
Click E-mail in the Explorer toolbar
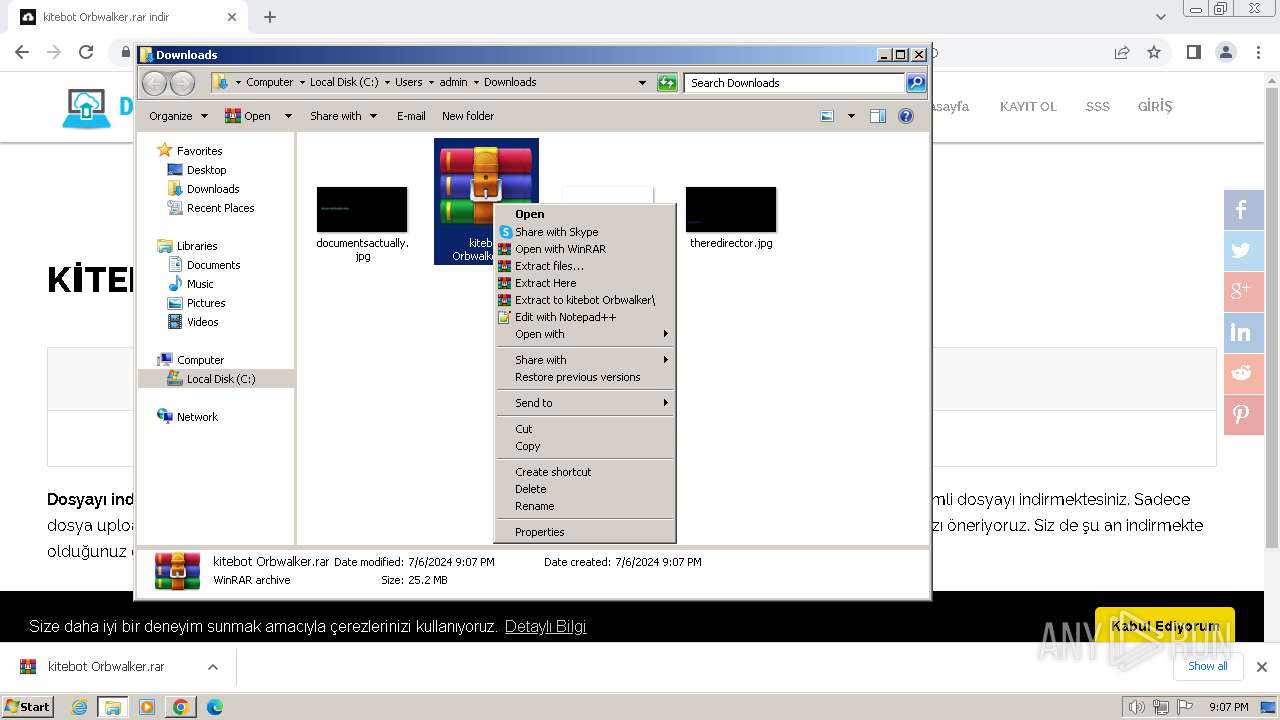411,116
